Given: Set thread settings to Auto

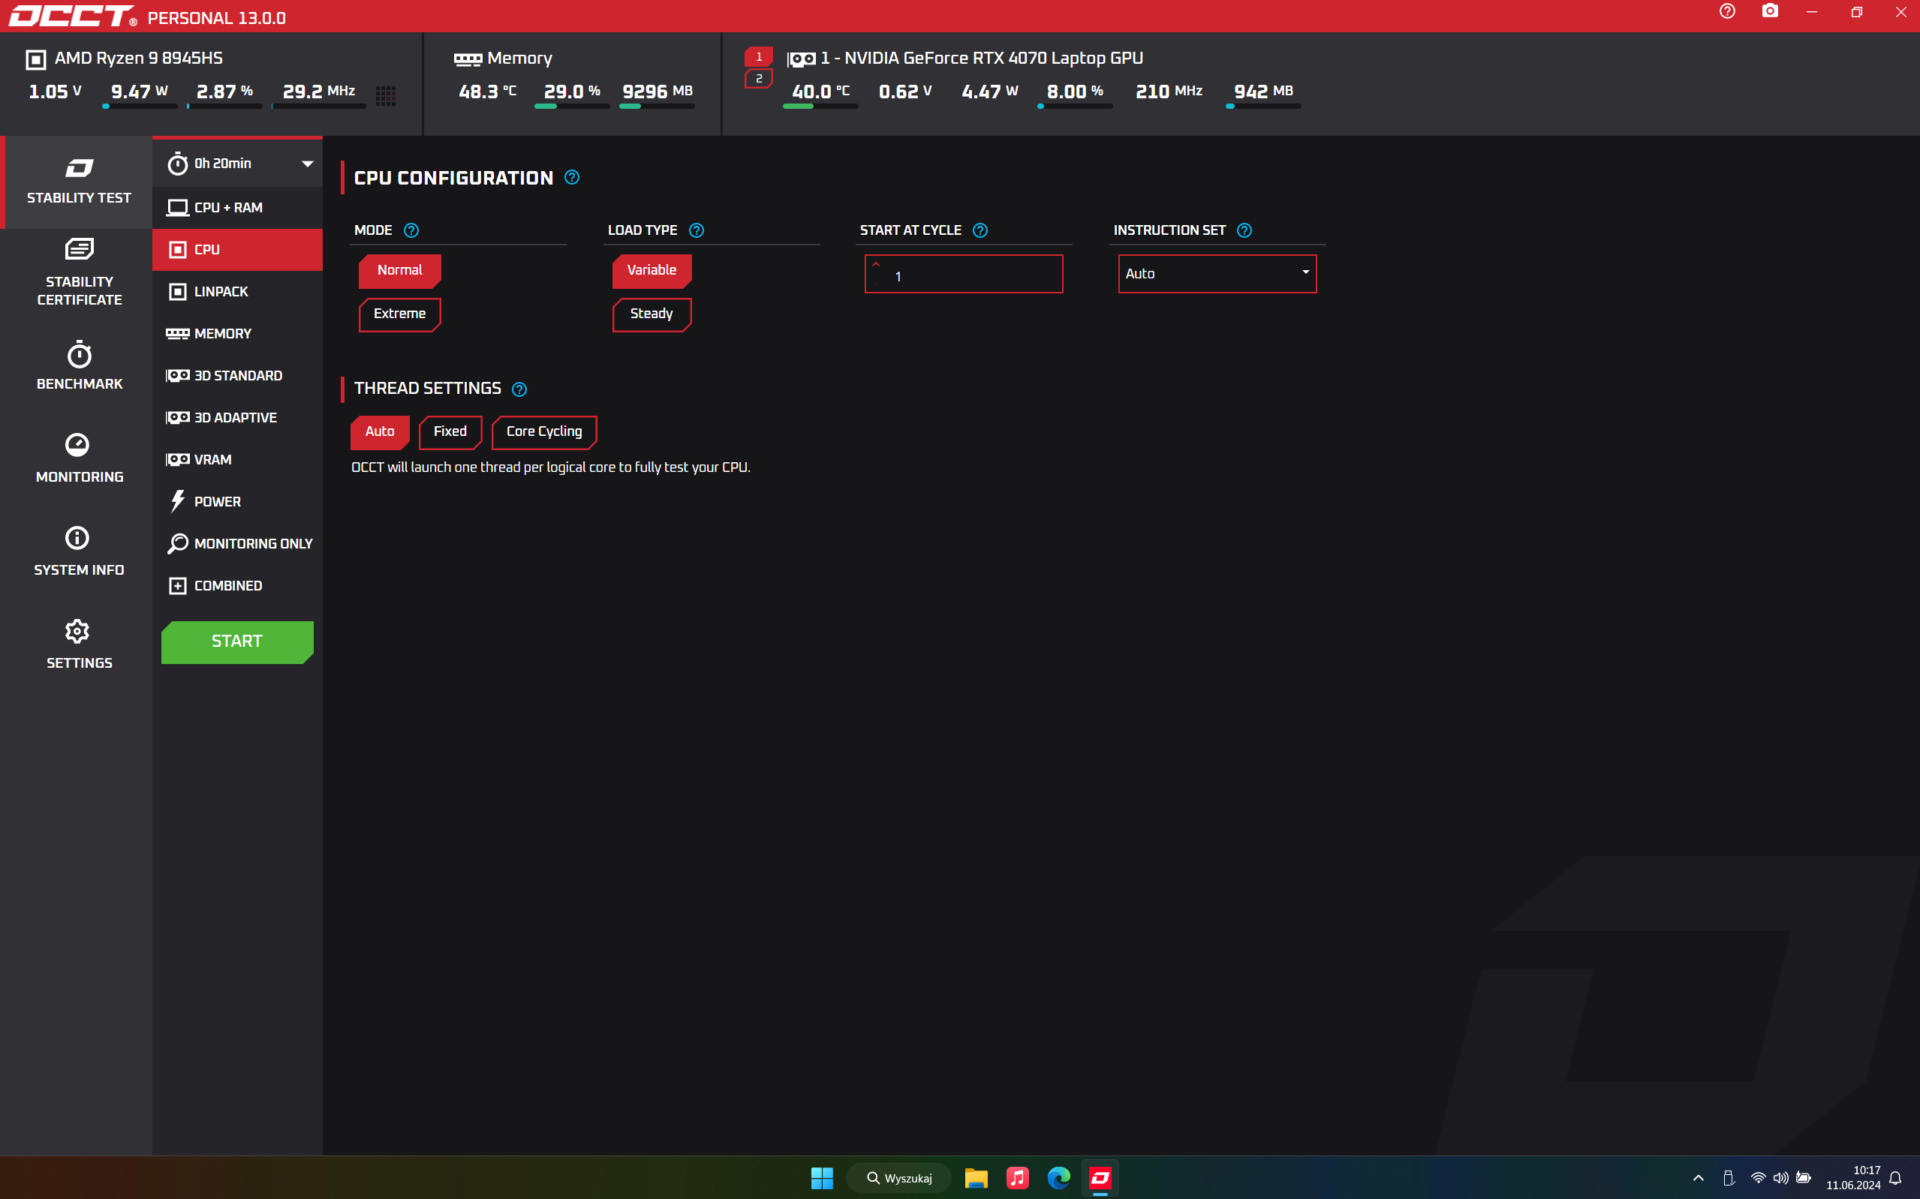Looking at the screenshot, I should coord(380,432).
